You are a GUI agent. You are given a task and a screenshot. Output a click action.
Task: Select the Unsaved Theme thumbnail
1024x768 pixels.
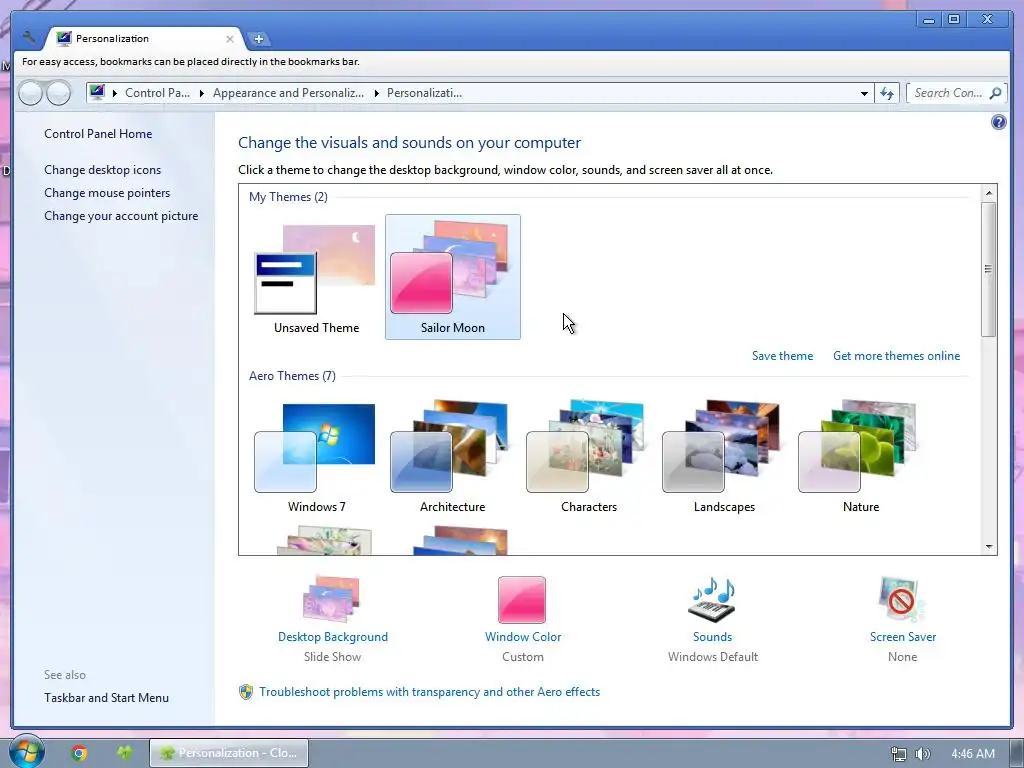coord(316,277)
